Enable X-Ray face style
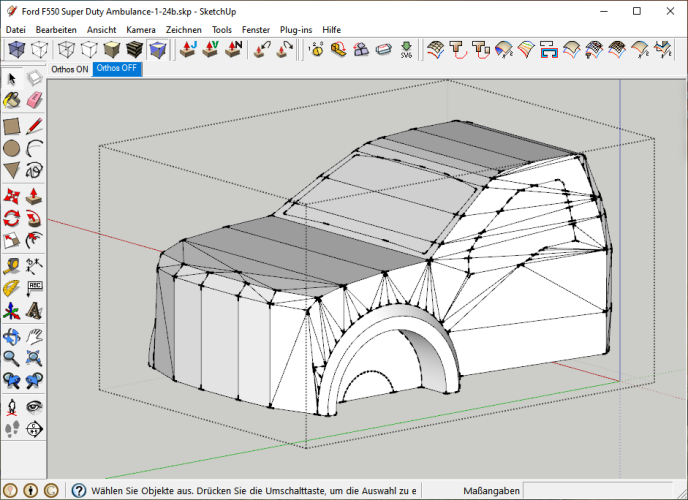This screenshot has width=688, height=500. [x=16, y=50]
